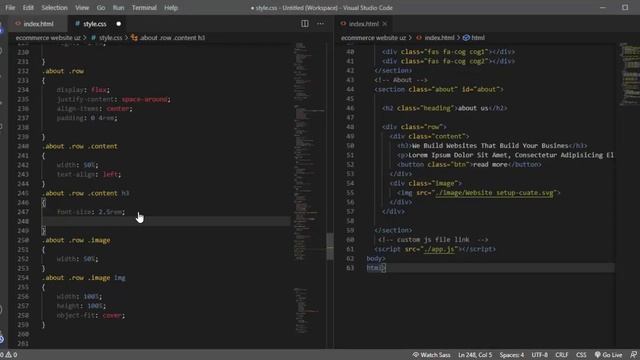Open the File menu
The height and width of the screenshot is (360, 640).
click(10, 8)
